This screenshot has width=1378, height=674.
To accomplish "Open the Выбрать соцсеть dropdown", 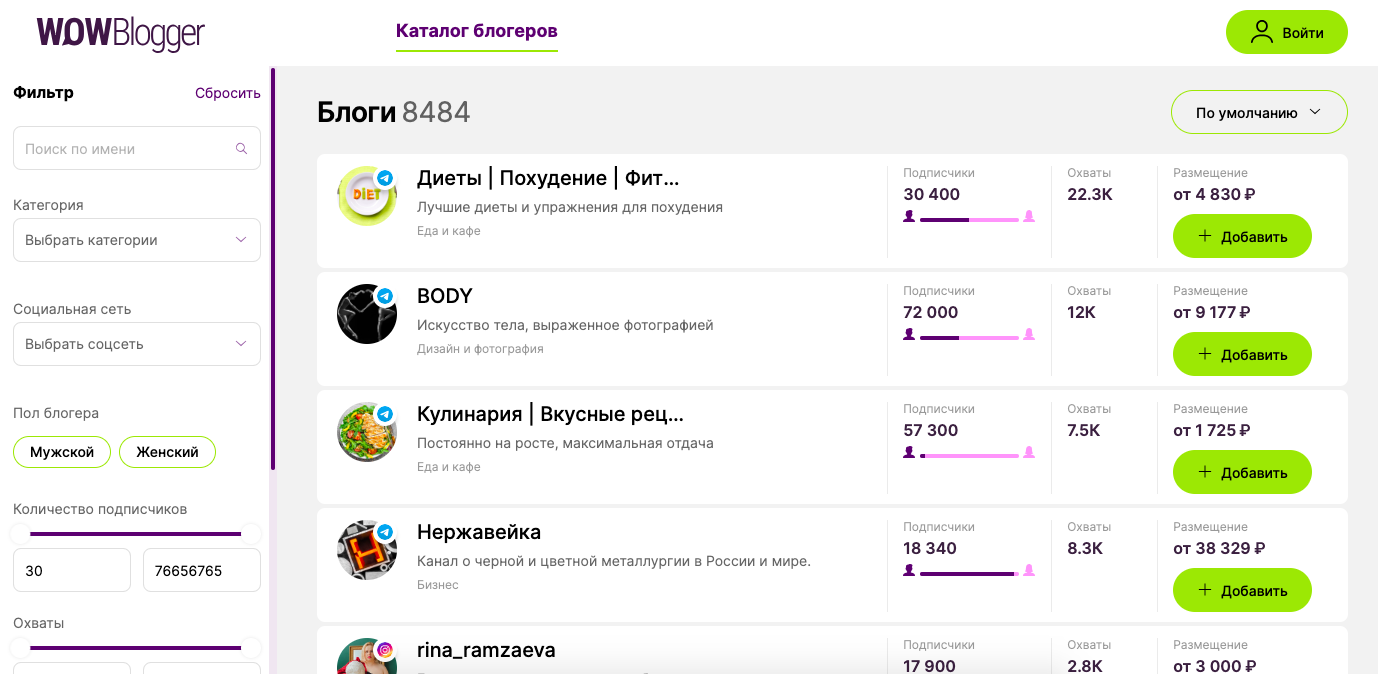I will (x=137, y=344).
